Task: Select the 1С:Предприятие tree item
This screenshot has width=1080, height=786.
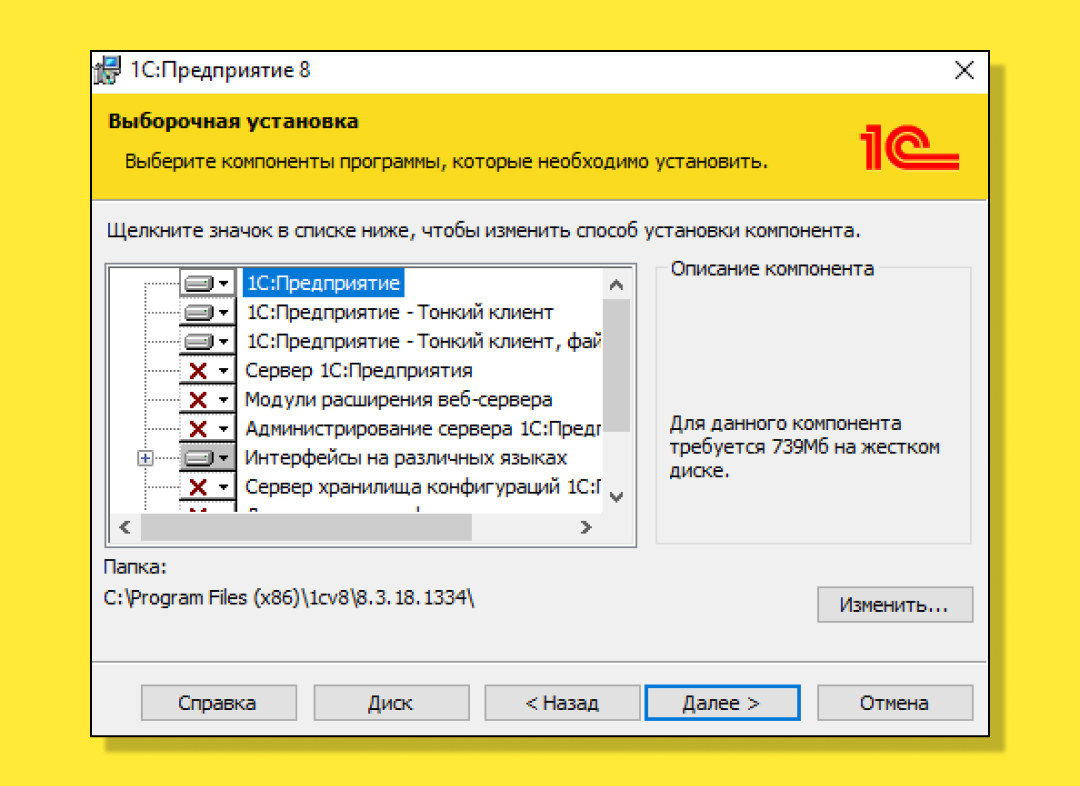Action: point(322,283)
